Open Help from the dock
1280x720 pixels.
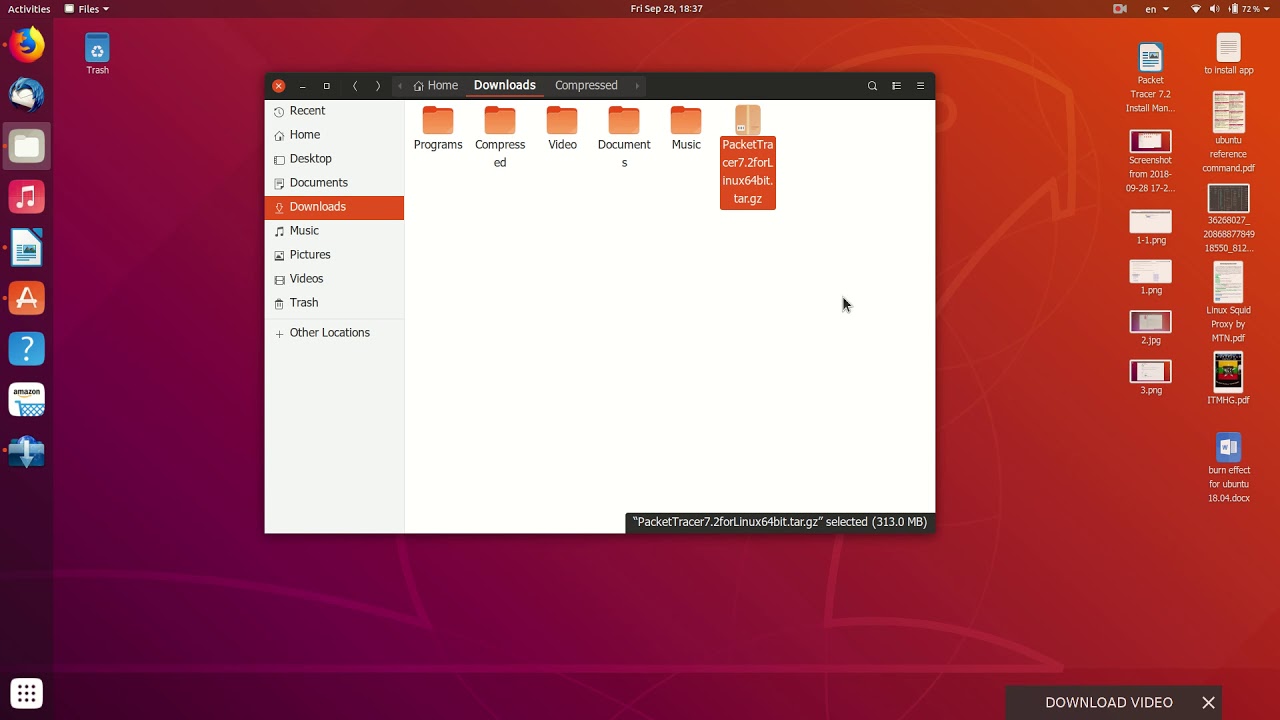(27, 349)
